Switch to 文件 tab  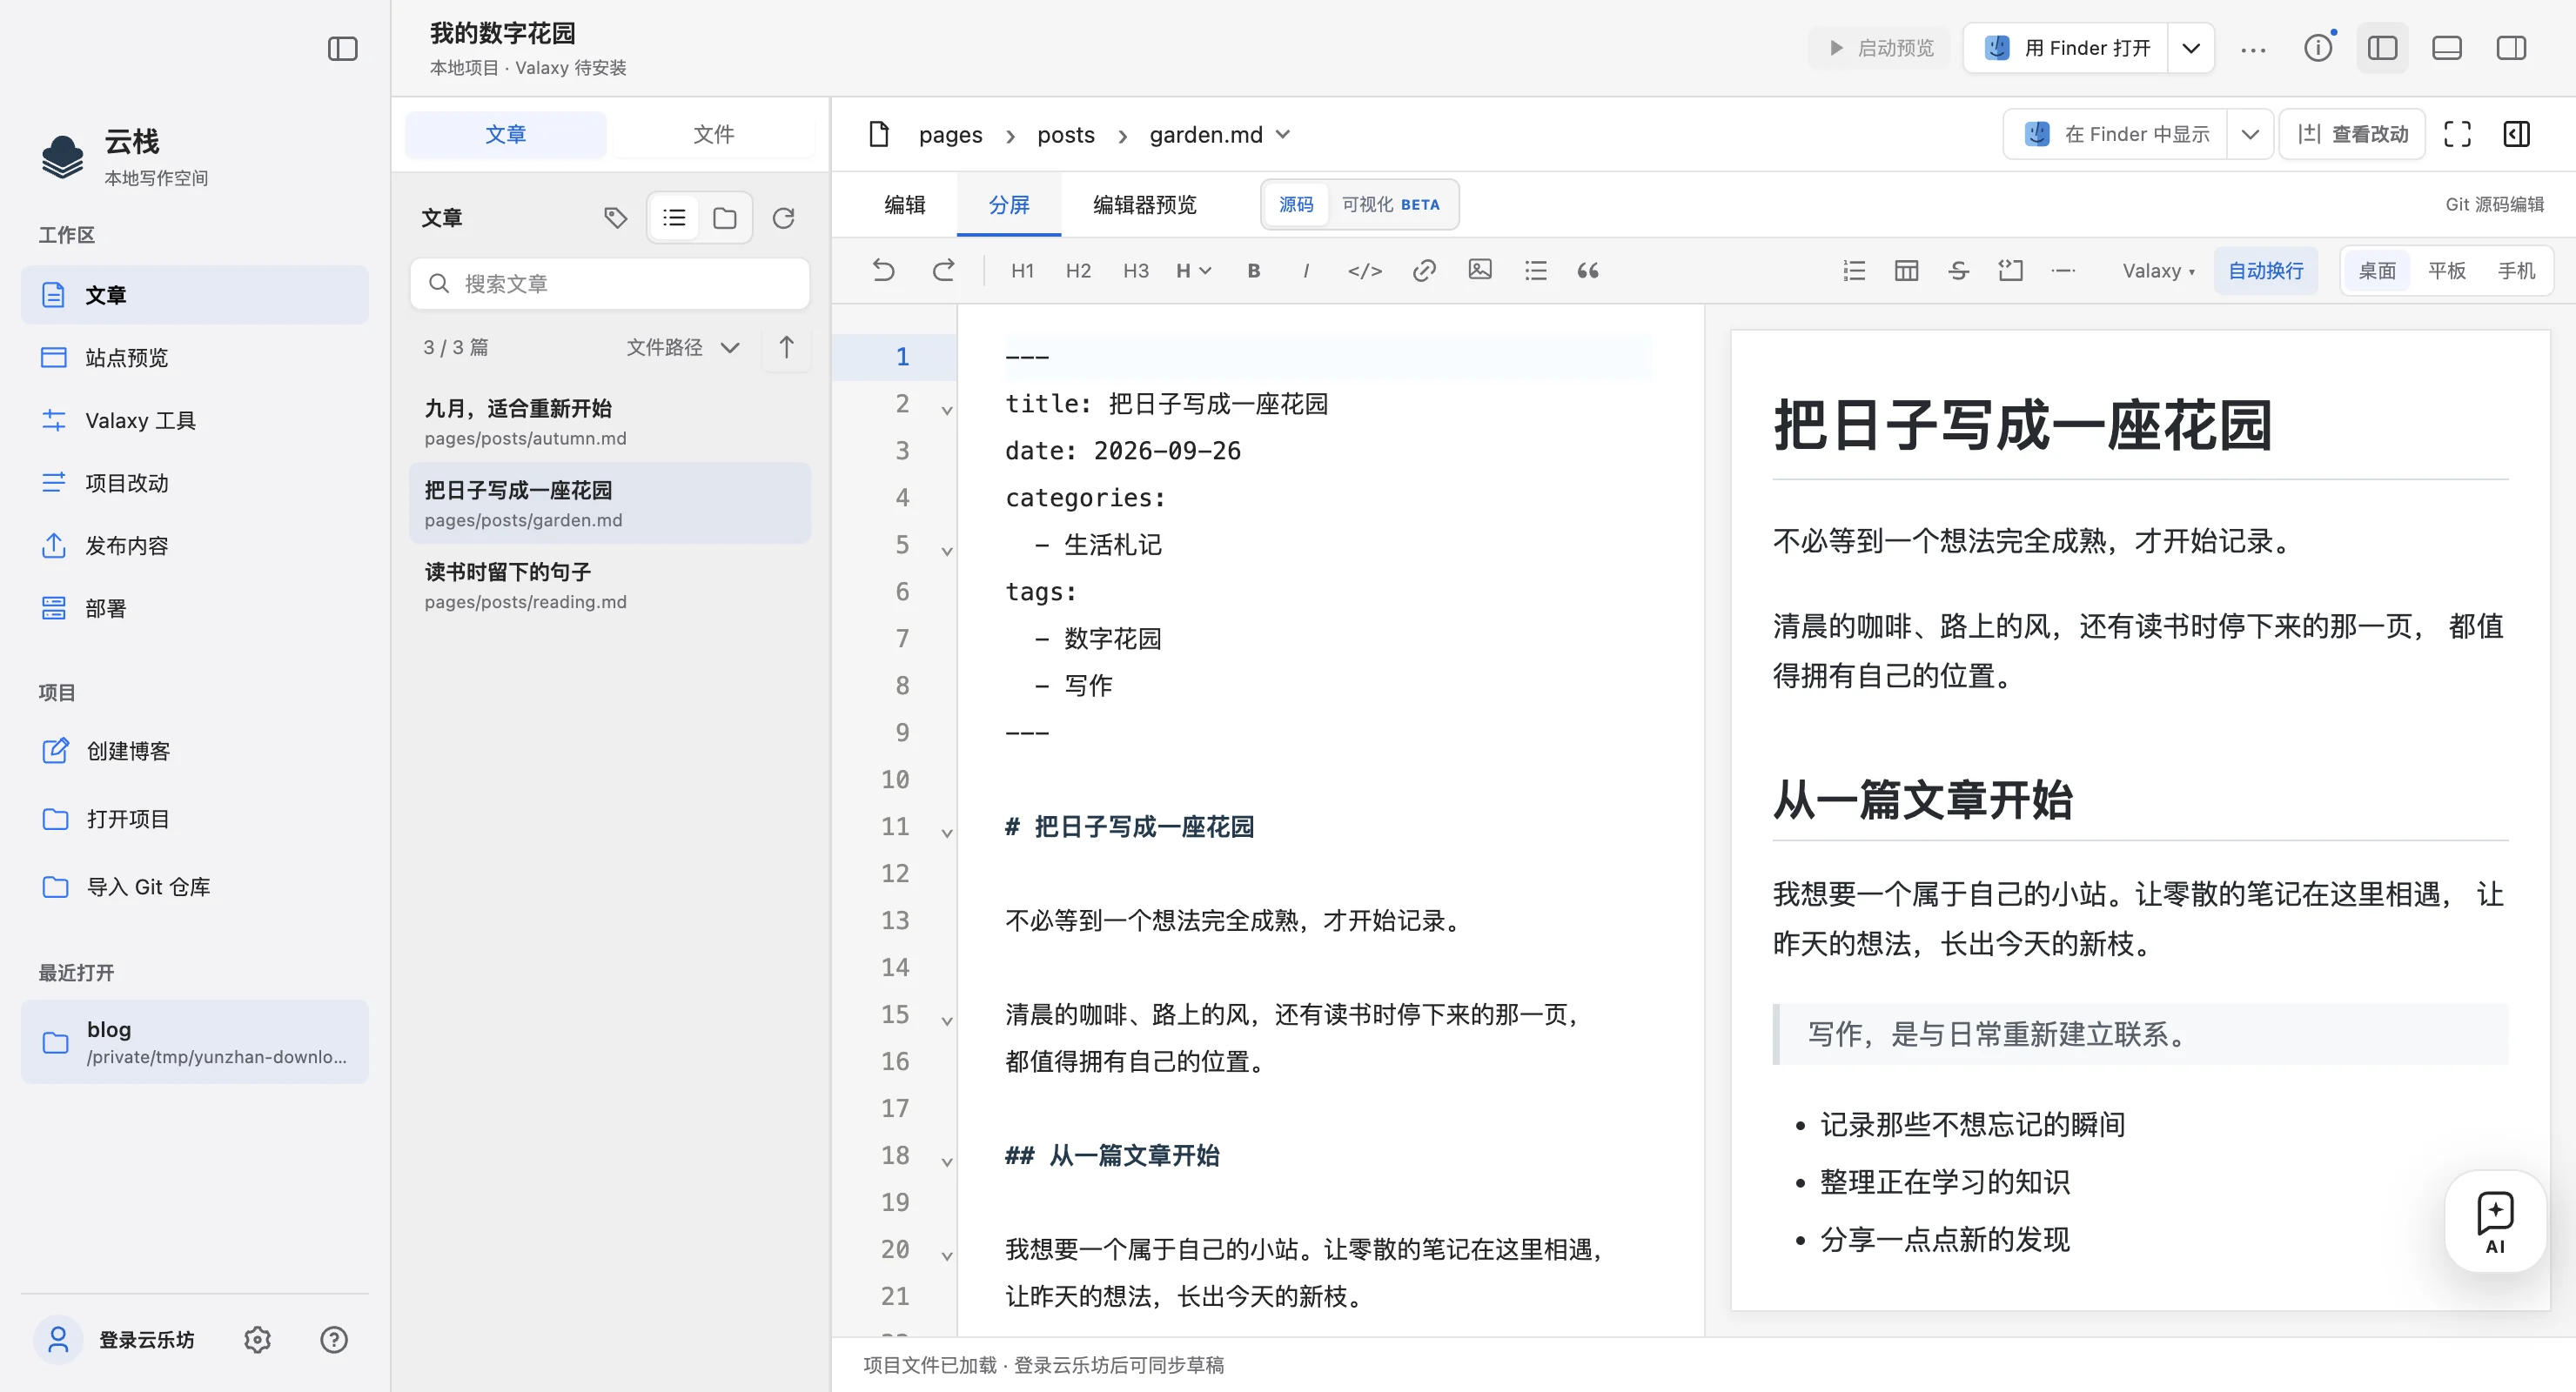pyautogui.click(x=713, y=134)
